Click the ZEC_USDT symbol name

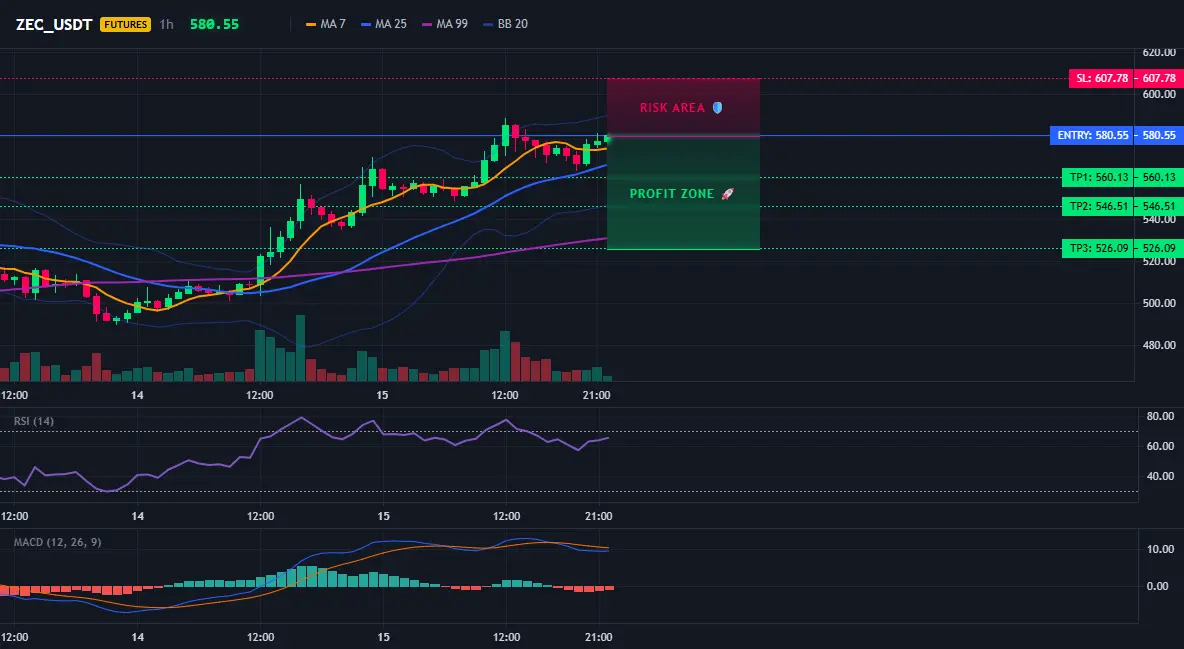54,24
